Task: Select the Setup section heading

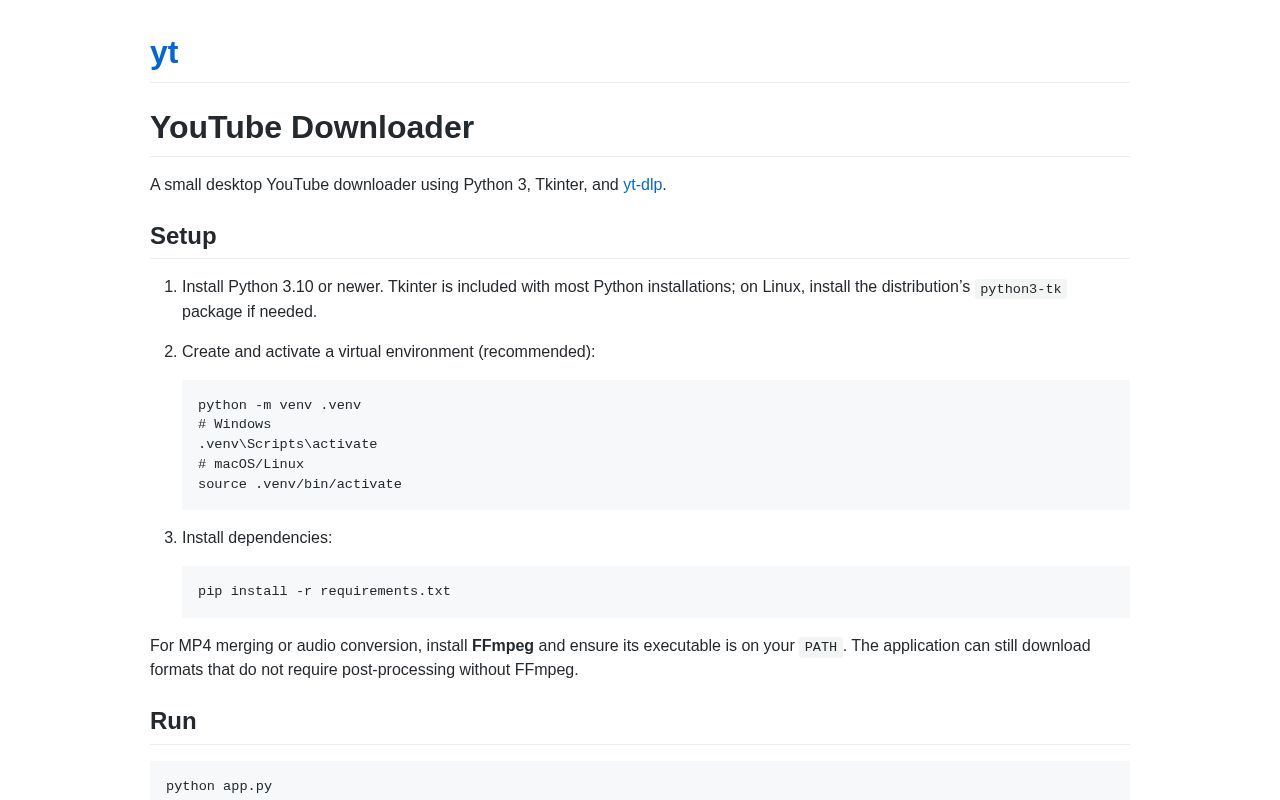Action: point(183,236)
